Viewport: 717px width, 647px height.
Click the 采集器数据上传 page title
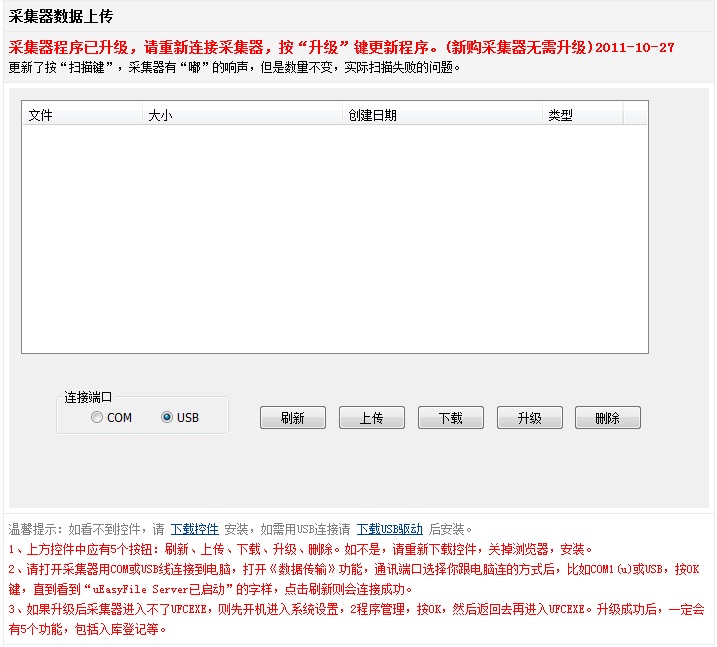(x=61, y=16)
